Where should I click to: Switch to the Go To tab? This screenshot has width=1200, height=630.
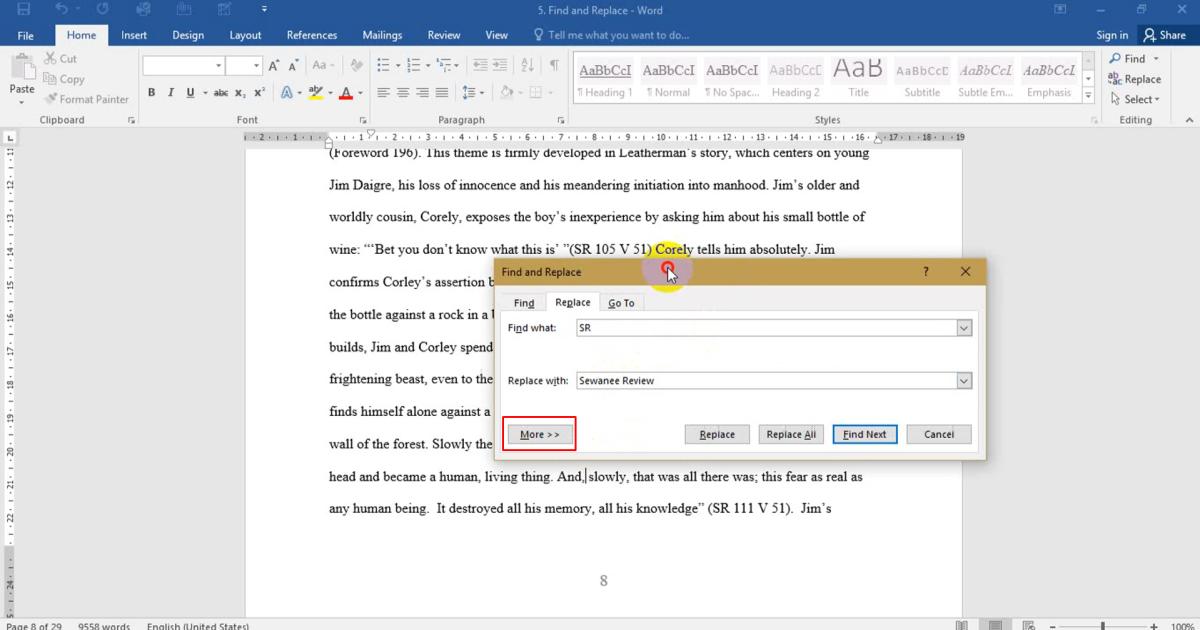[621, 303]
